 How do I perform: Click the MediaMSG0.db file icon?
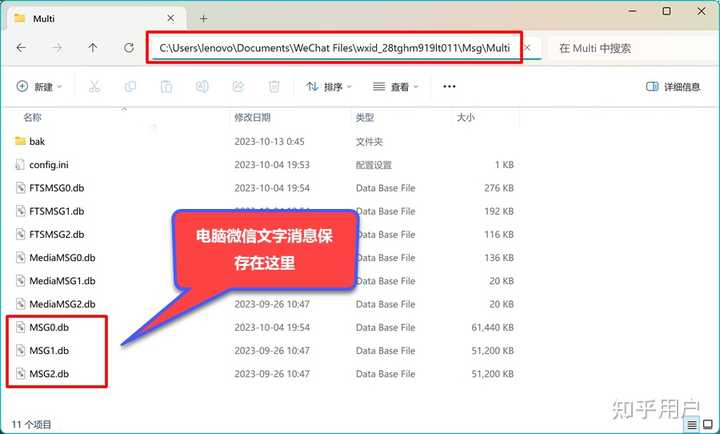tap(20, 258)
